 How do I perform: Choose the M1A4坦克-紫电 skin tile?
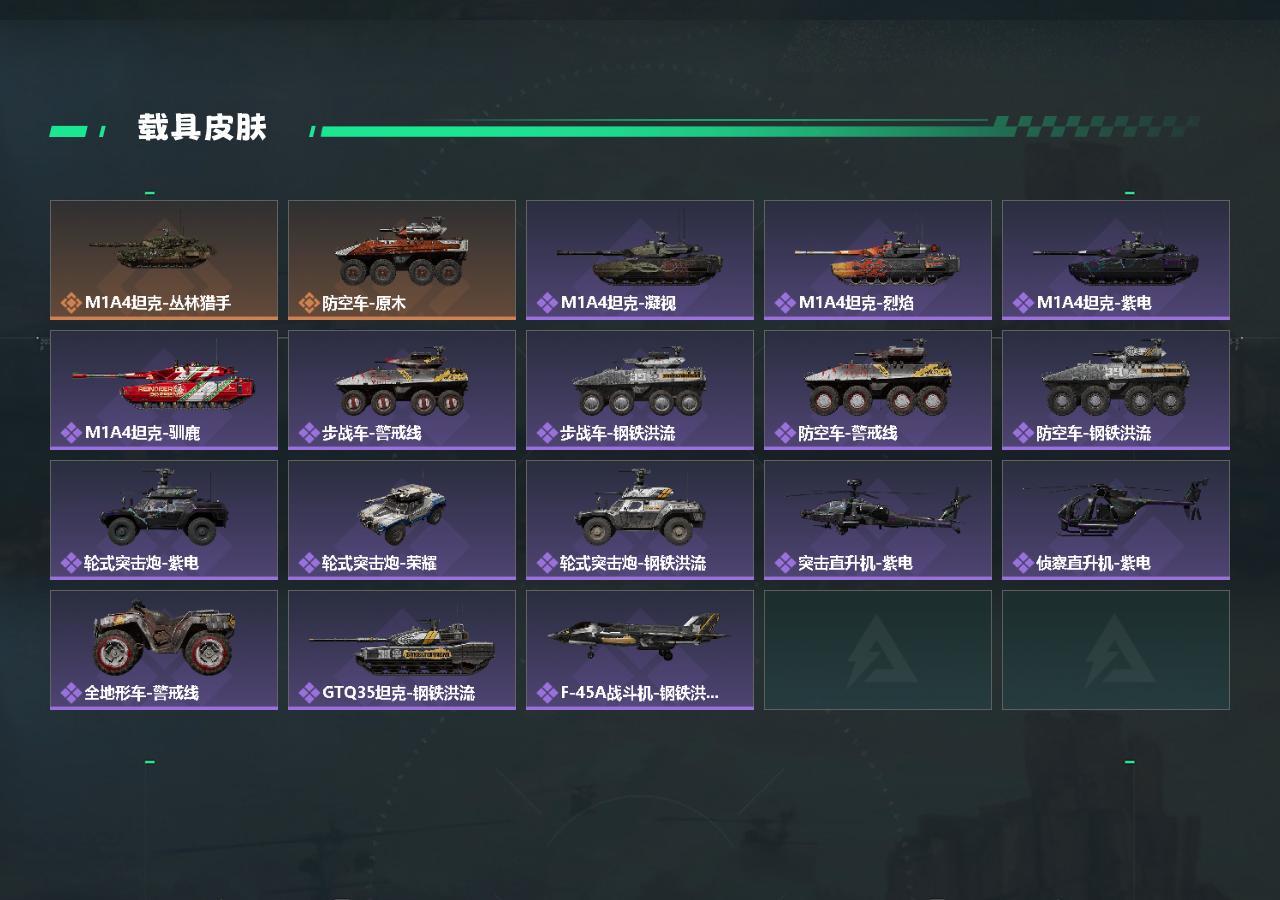point(1116,260)
